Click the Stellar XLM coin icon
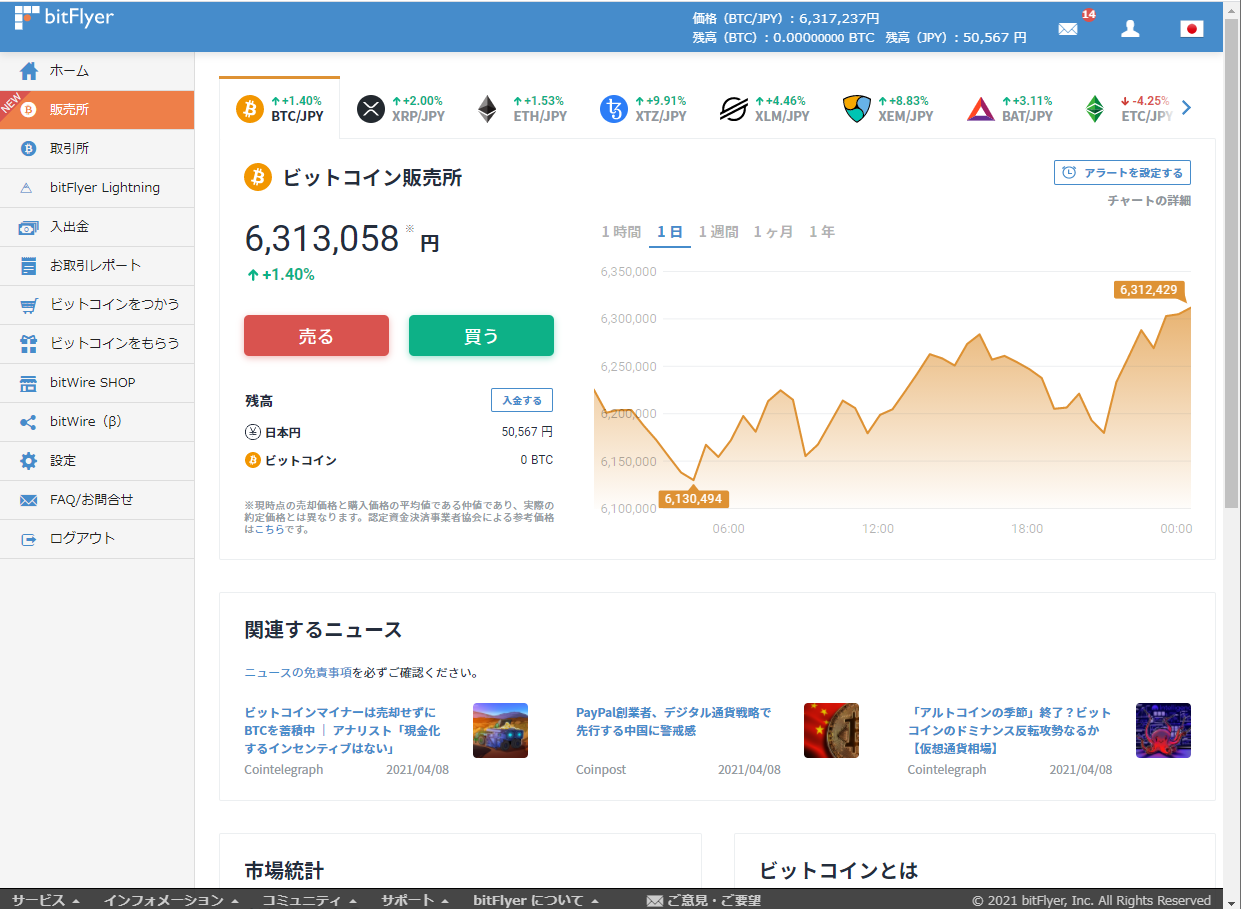The image size is (1241, 909). pos(734,109)
